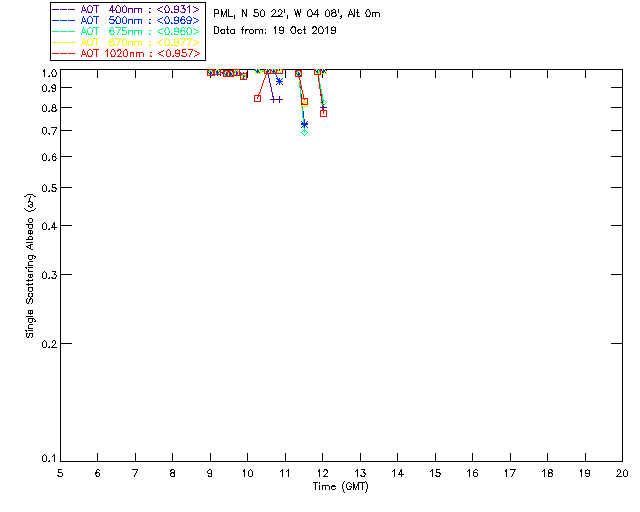Click y-axis tick label 0.5
The height and width of the screenshot is (512, 640).
[x=49, y=188]
